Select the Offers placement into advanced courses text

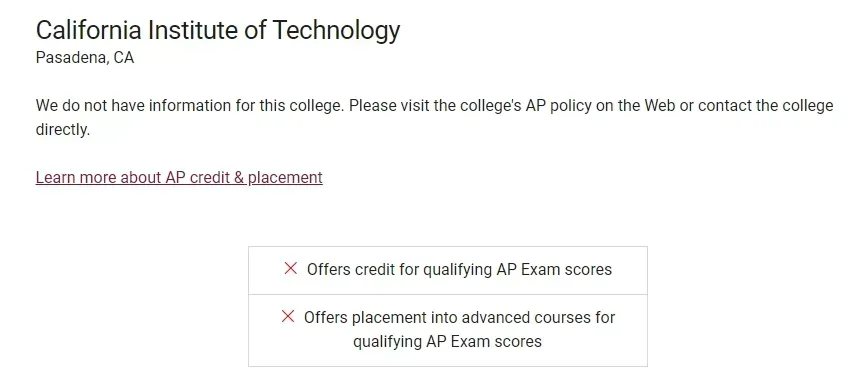(x=459, y=329)
